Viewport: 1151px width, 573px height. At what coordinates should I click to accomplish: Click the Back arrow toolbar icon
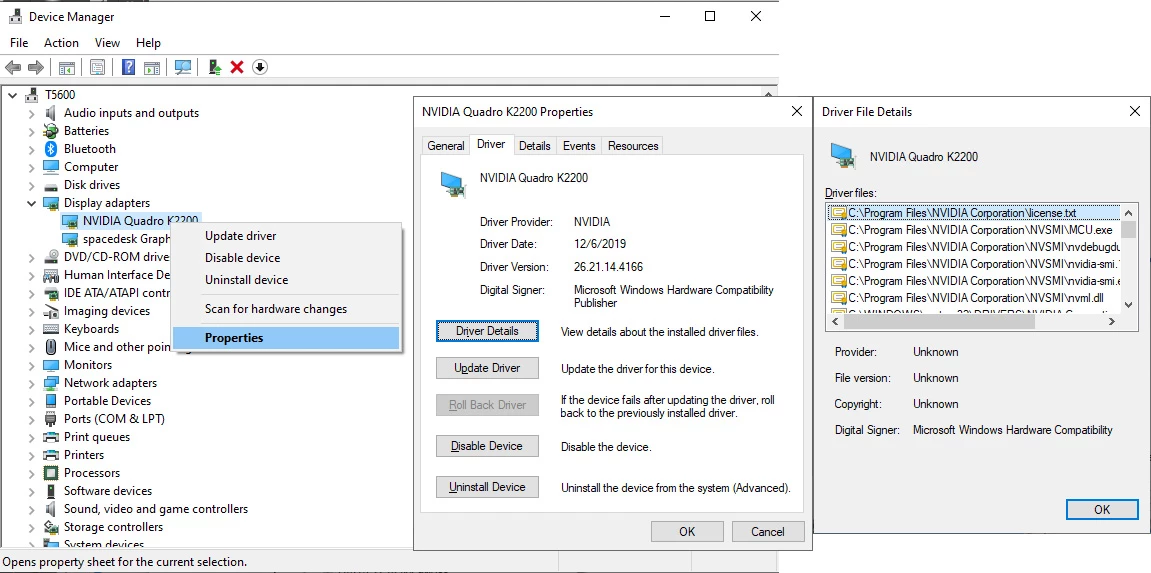[12, 67]
